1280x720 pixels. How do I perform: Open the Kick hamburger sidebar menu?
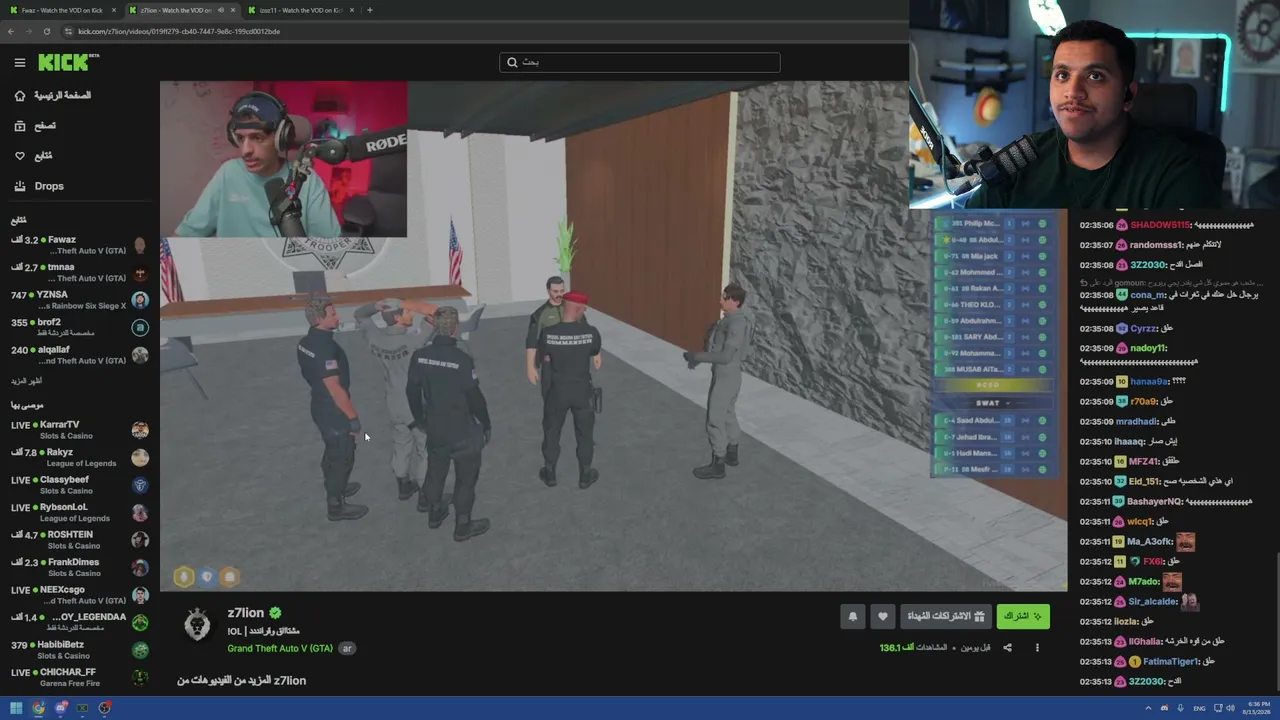pos(19,62)
